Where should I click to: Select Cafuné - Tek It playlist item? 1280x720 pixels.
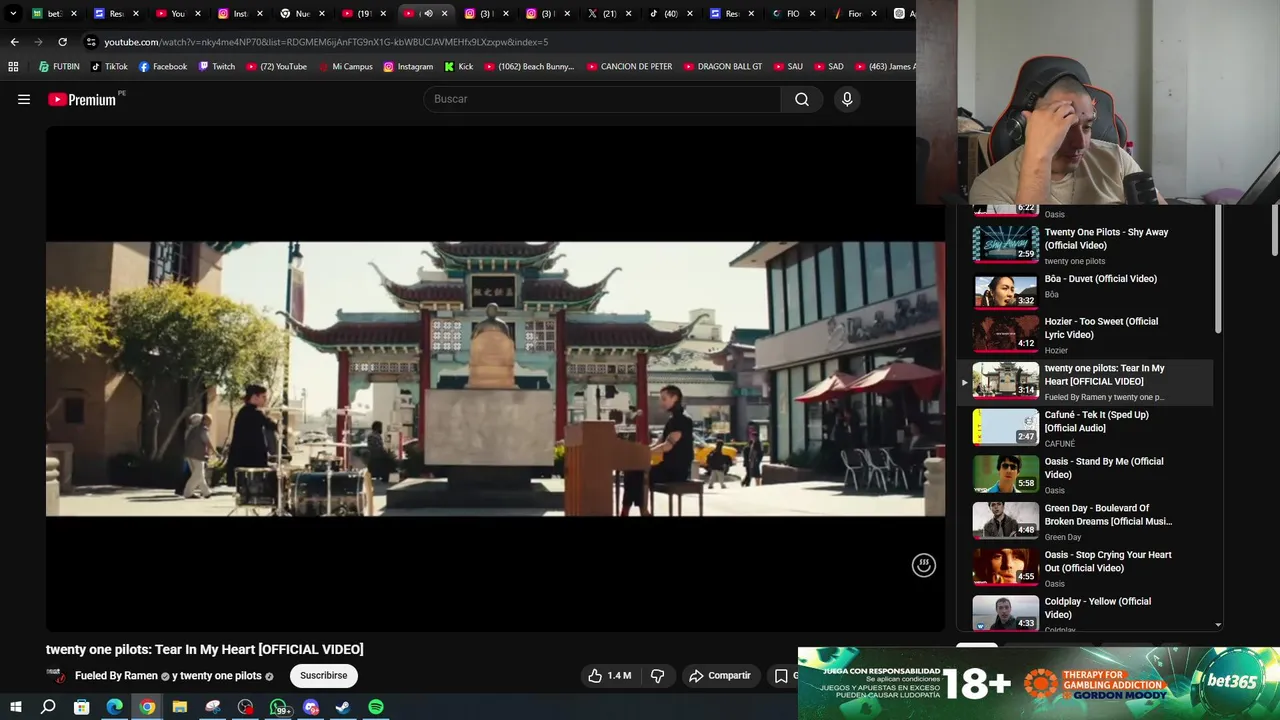click(1086, 427)
